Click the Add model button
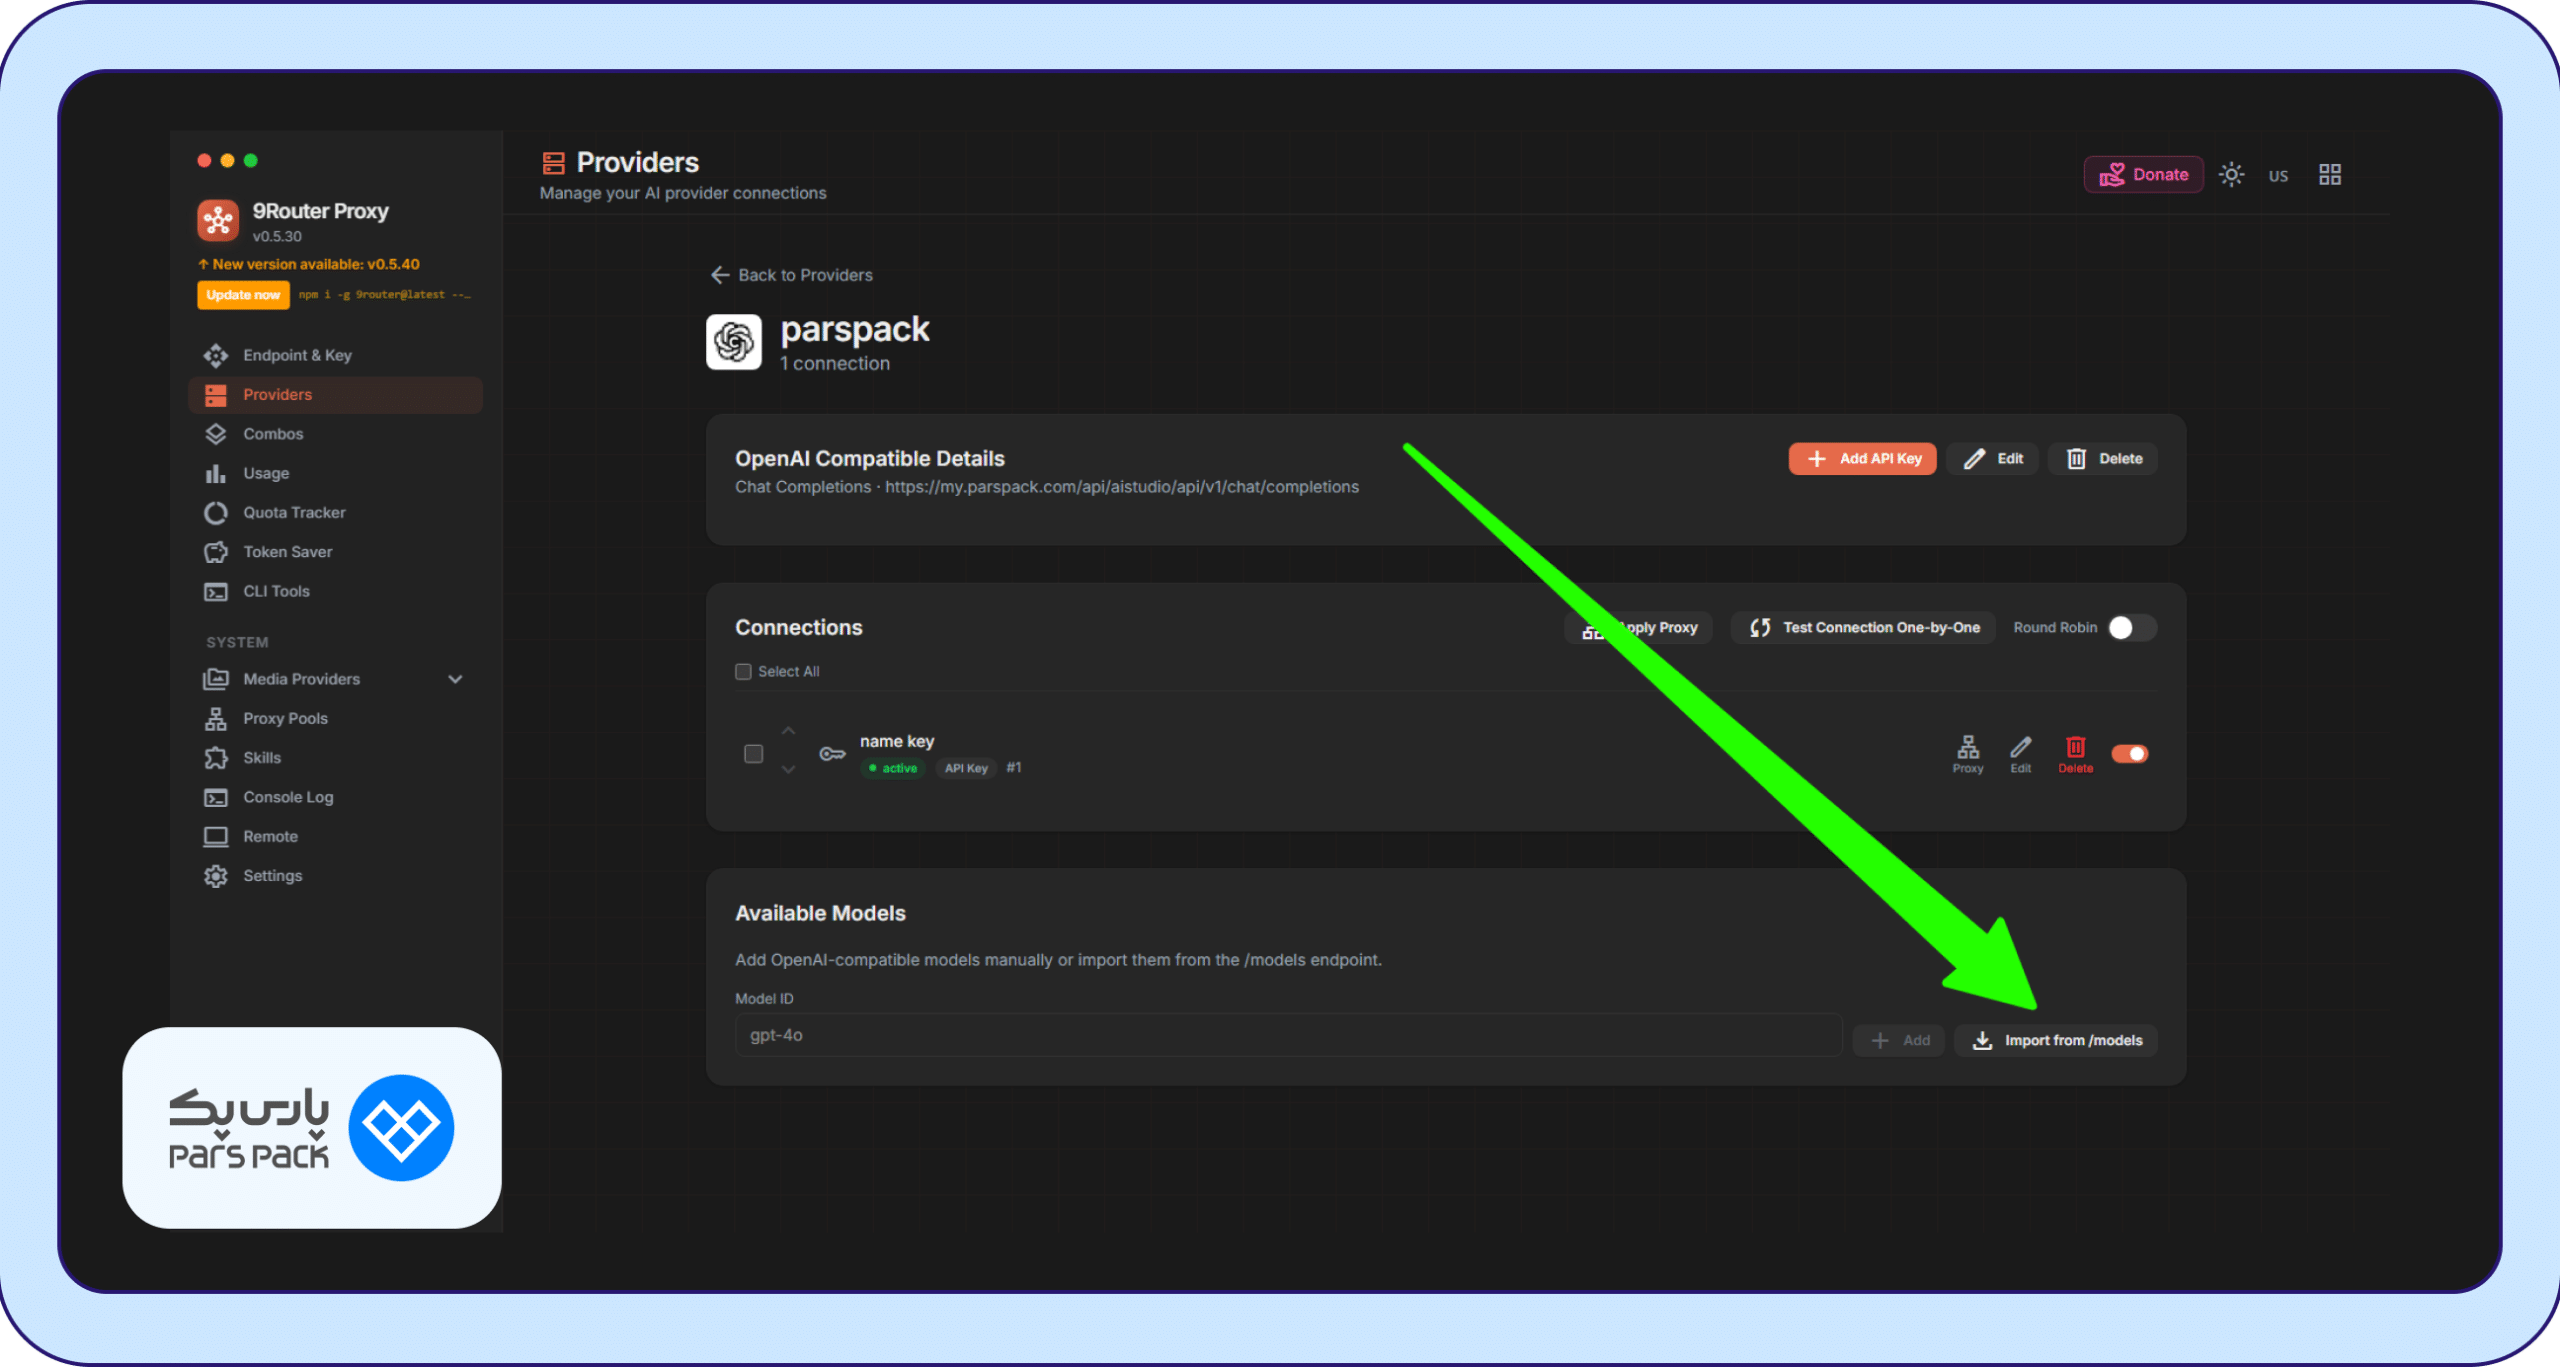Image resolution: width=2560 pixels, height=1367 pixels. 1899,1040
